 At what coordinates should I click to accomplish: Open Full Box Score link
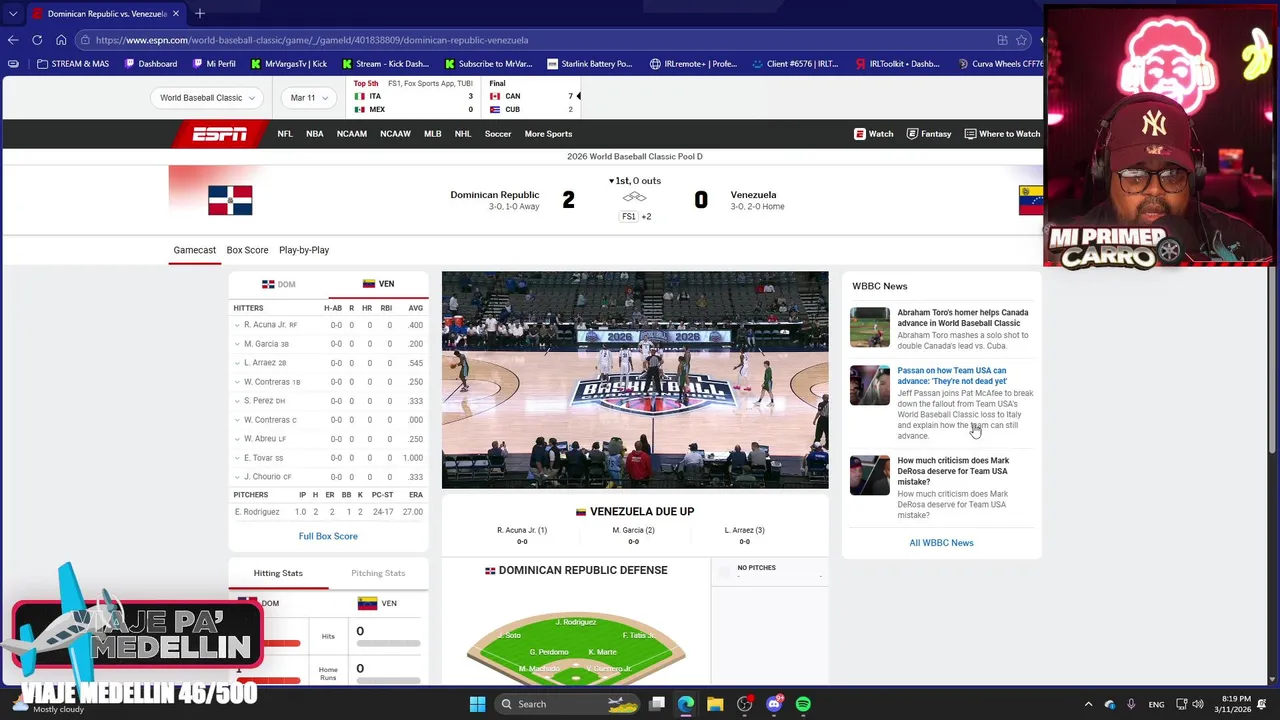328,536
